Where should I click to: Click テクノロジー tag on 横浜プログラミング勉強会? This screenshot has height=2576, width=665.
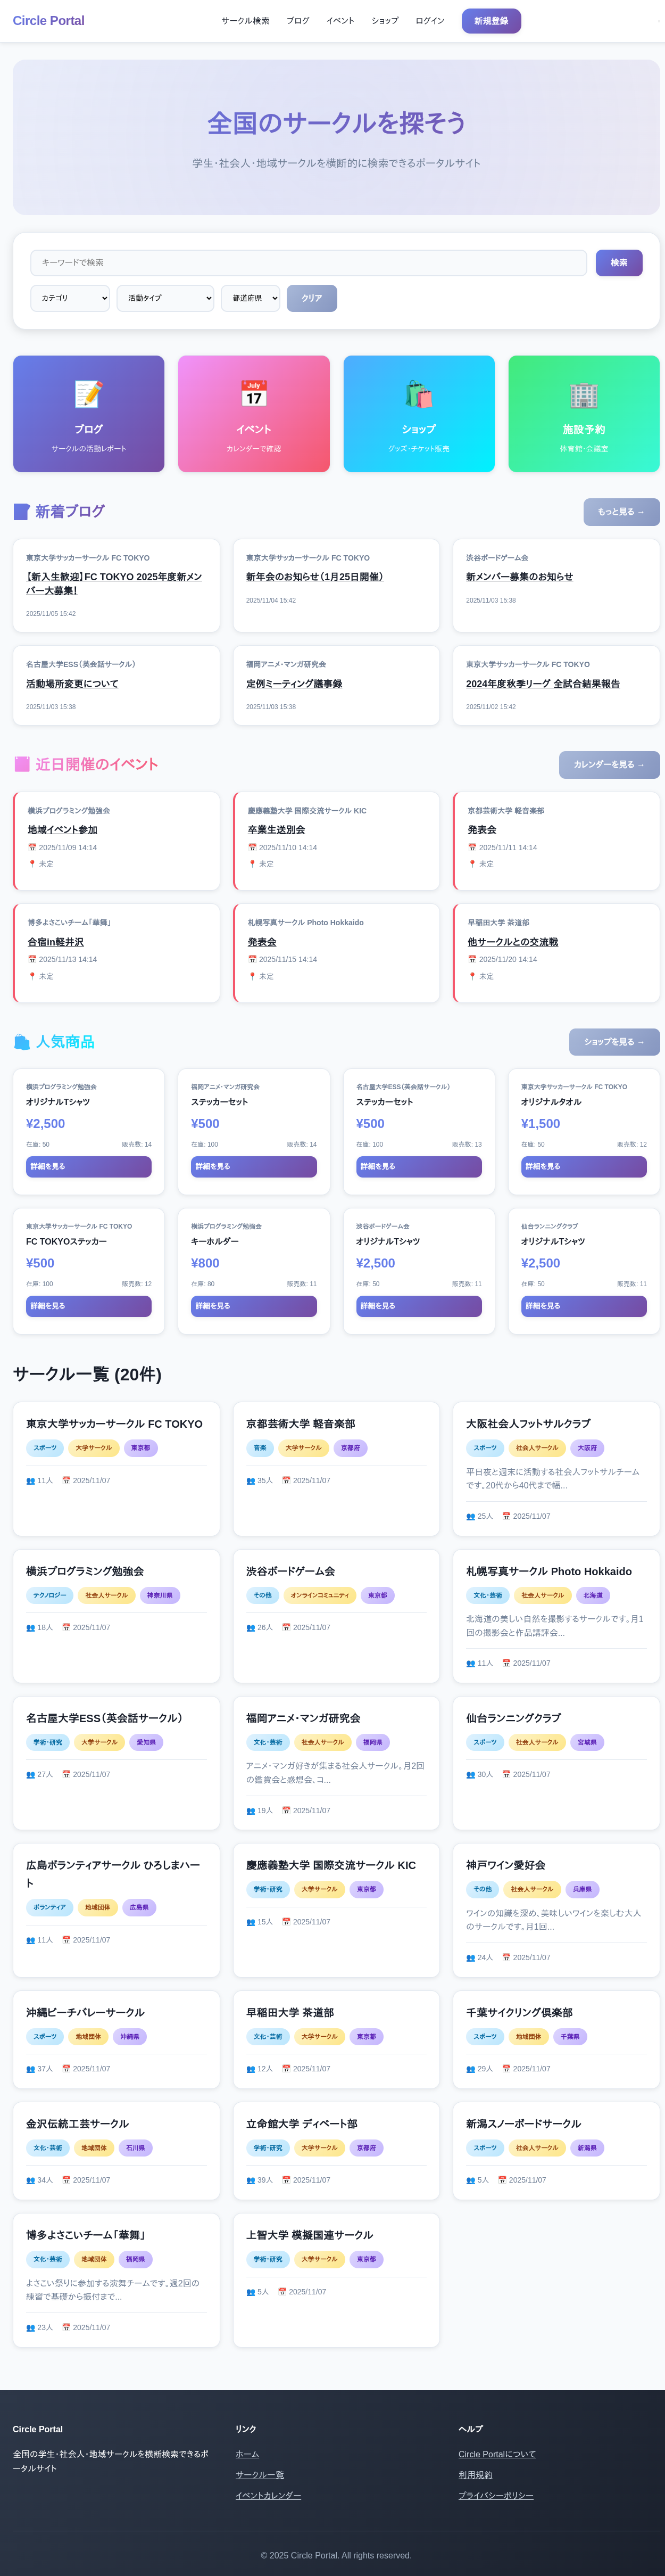49,1596
